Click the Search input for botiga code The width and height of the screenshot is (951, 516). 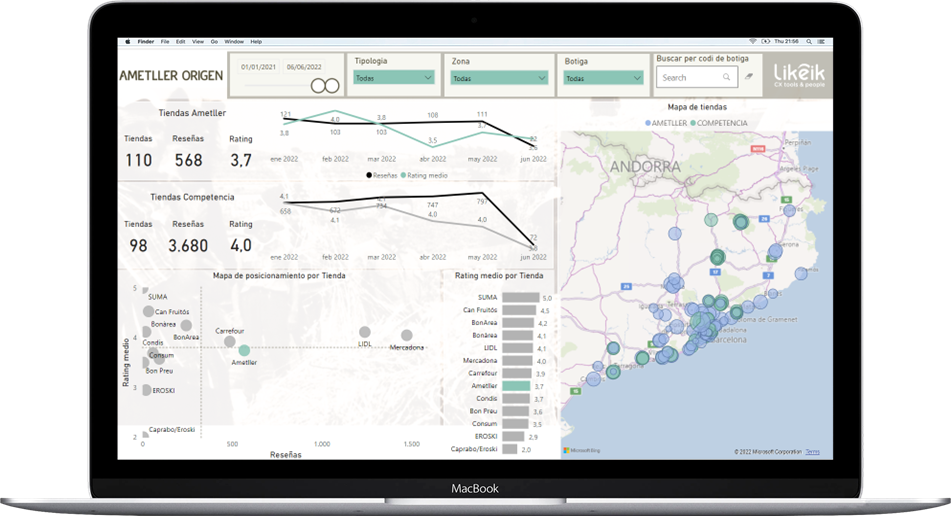(696, 77)
